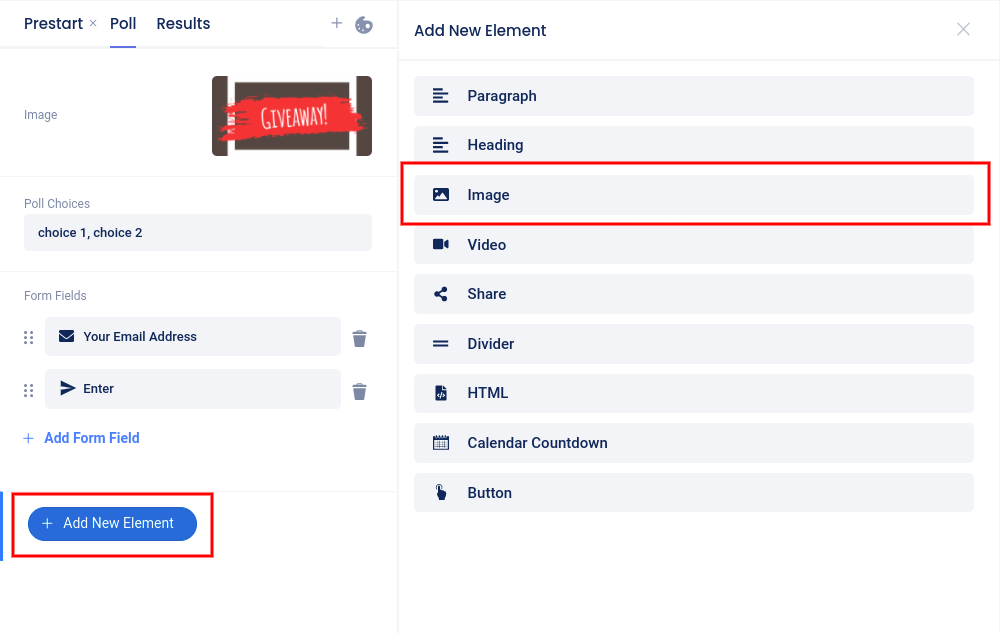This screenshot has width=1000, height=633.
Task: Select the Poll tab
Action: [123, 24]
